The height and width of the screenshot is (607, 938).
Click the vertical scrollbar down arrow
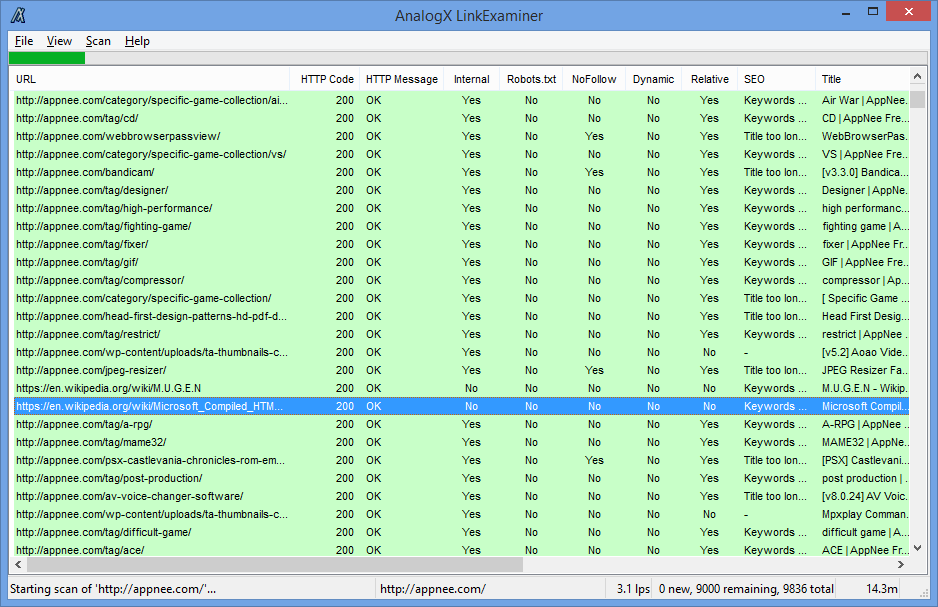(918, 548)
